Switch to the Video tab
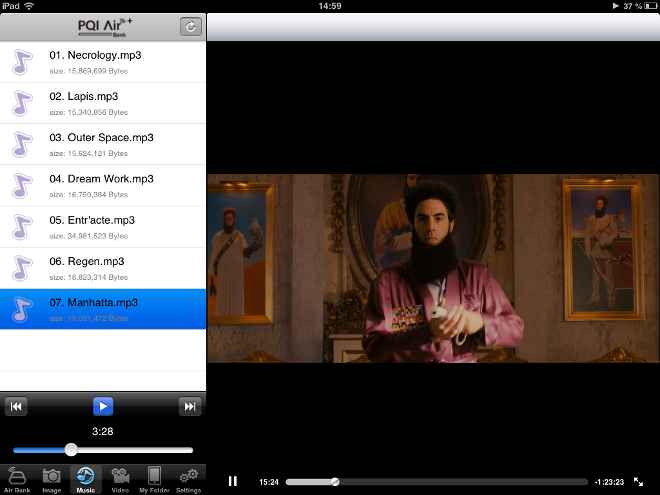This screenshot has width=660, height=495. [120, 480]
